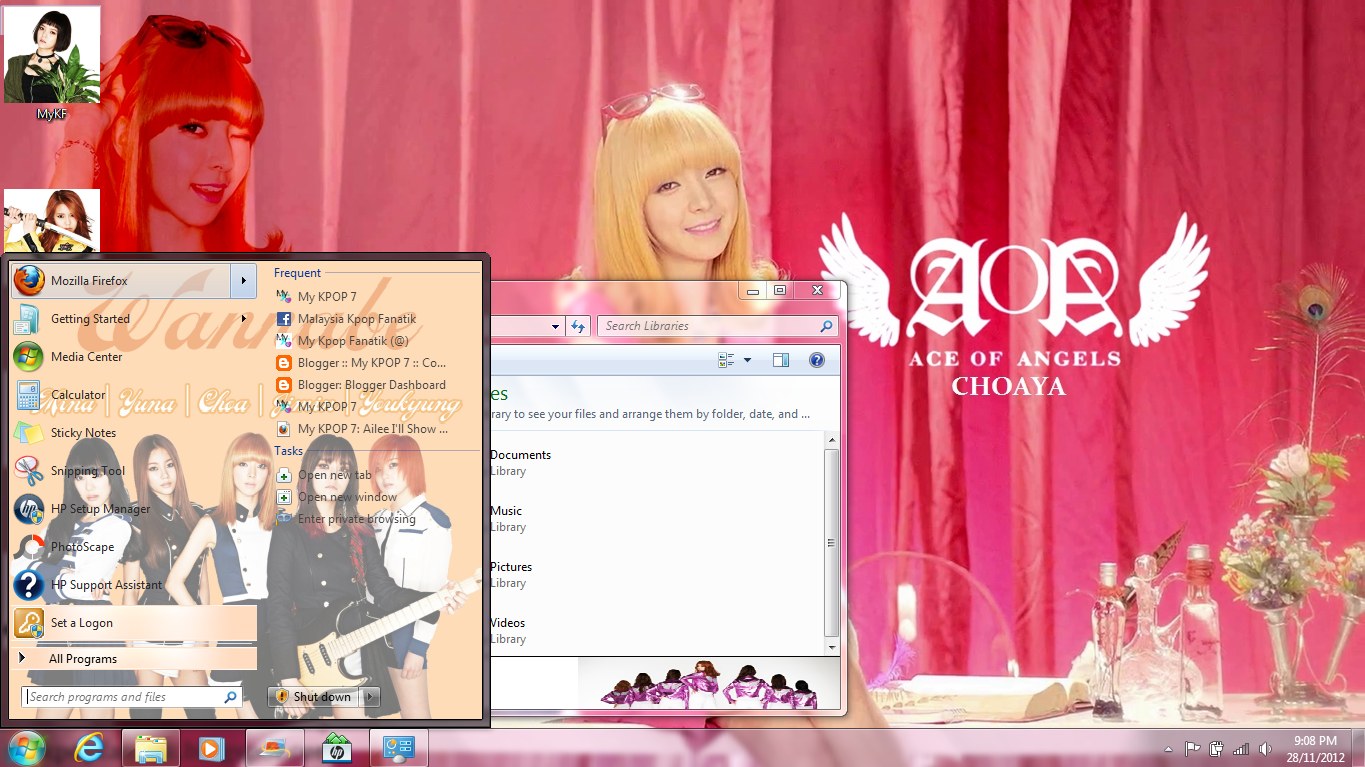Open Sticky Notes
The image size is (1365, 767).
point(83,432)
